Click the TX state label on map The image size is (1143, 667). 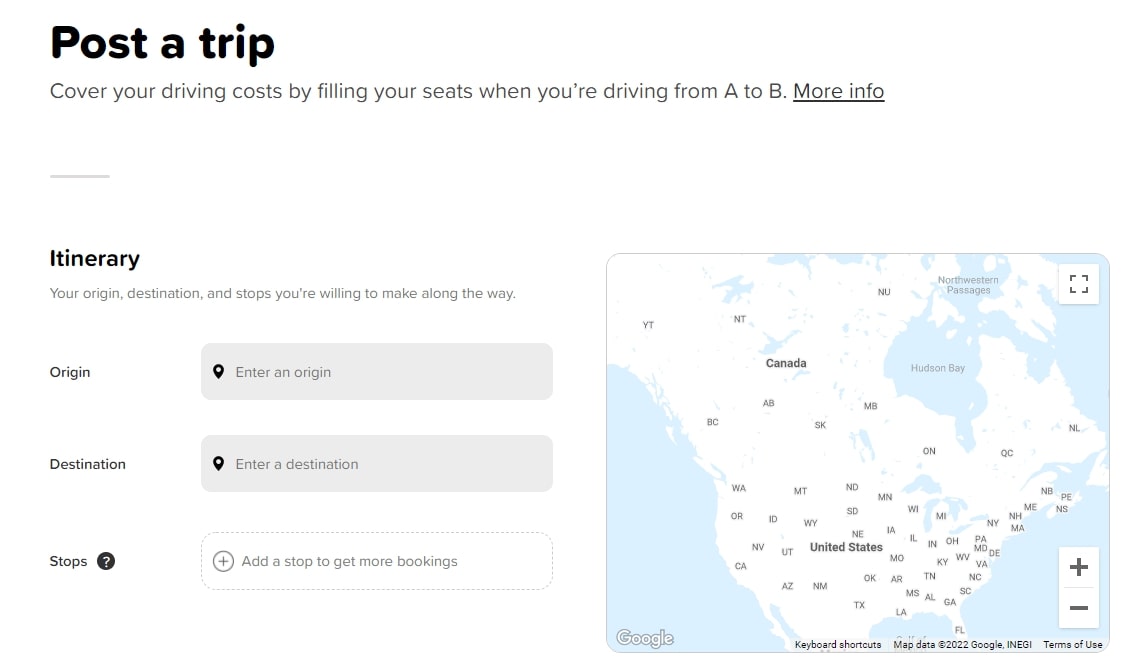click(859, 605)
